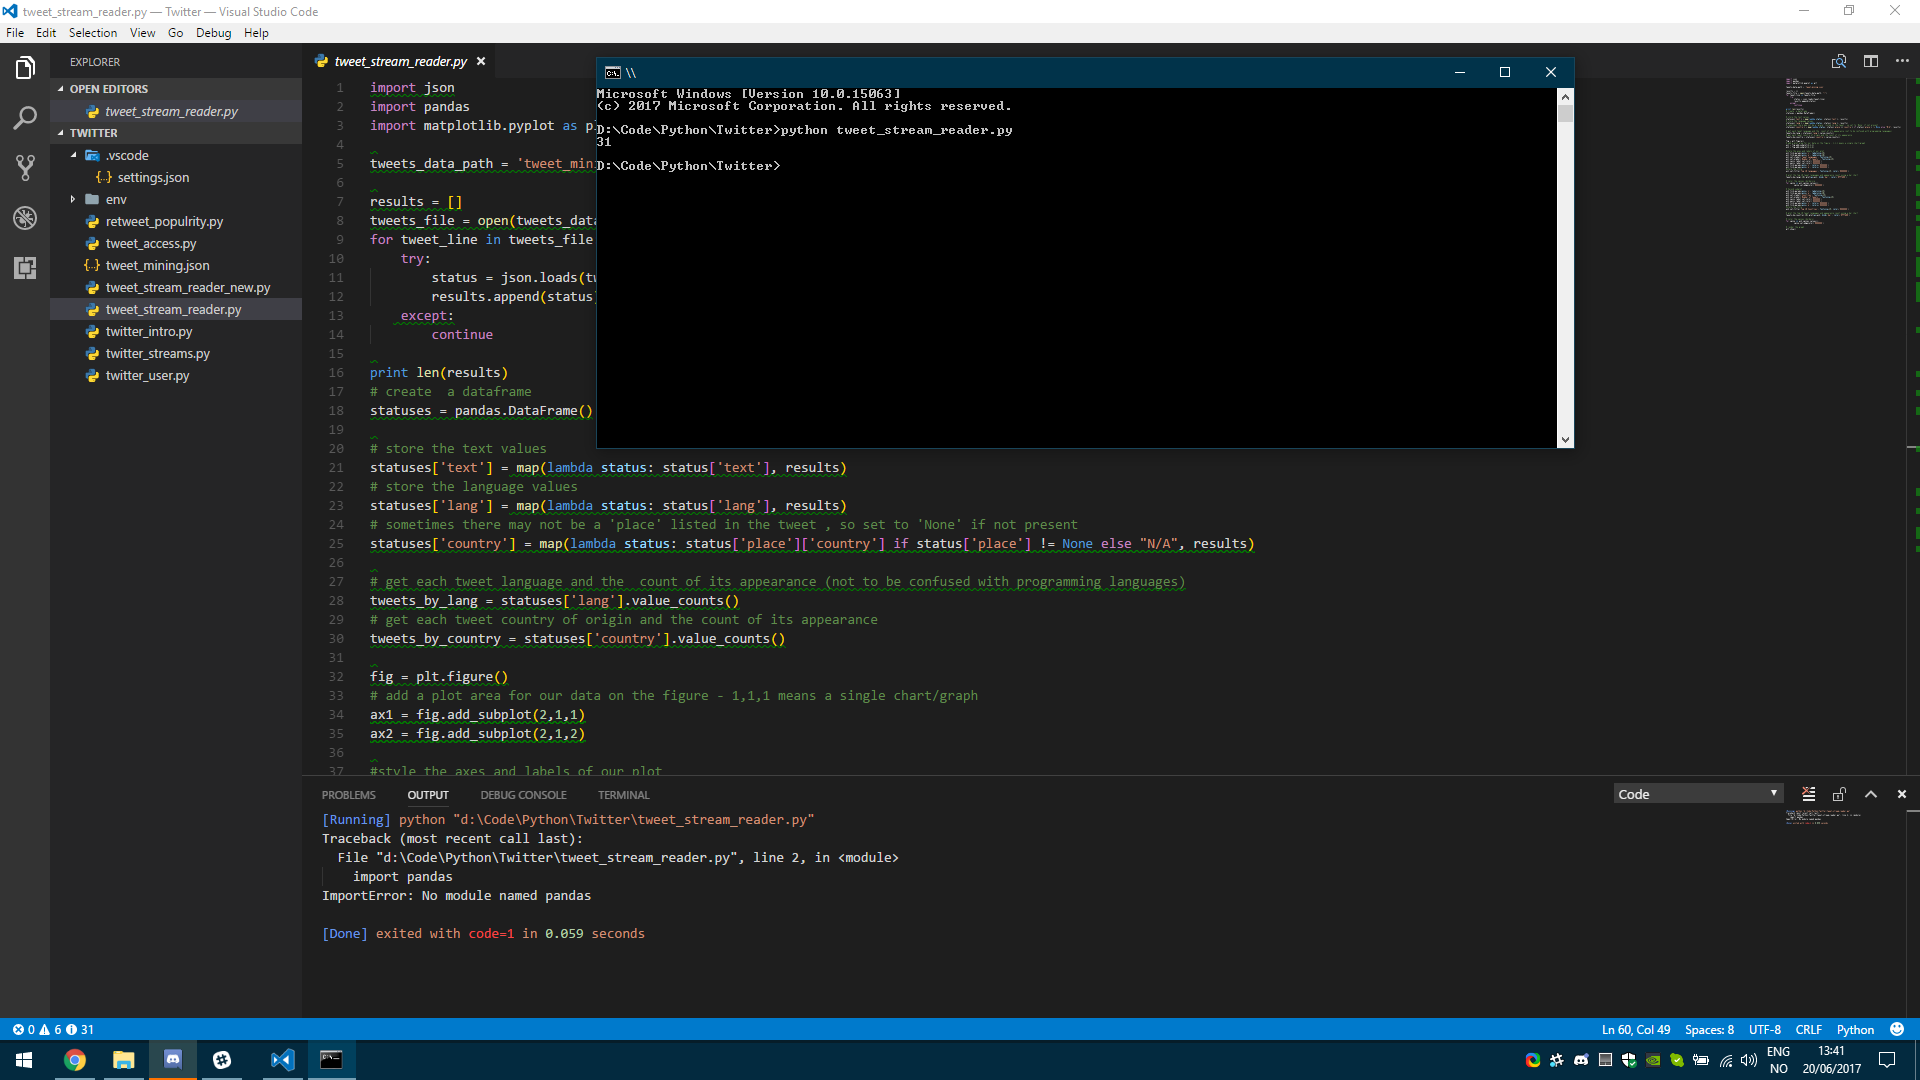Open the Explorer view in activity bar
The width and height of the screenshot is (1920, 1080).
coord(25,68)
